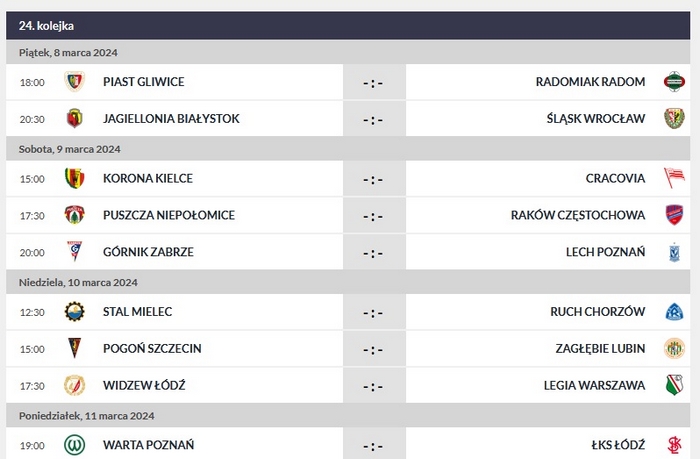Screen dimensions: 700x459
Task: Click the Piast Gliwice match score placeholder
Action: pos(373,82)
